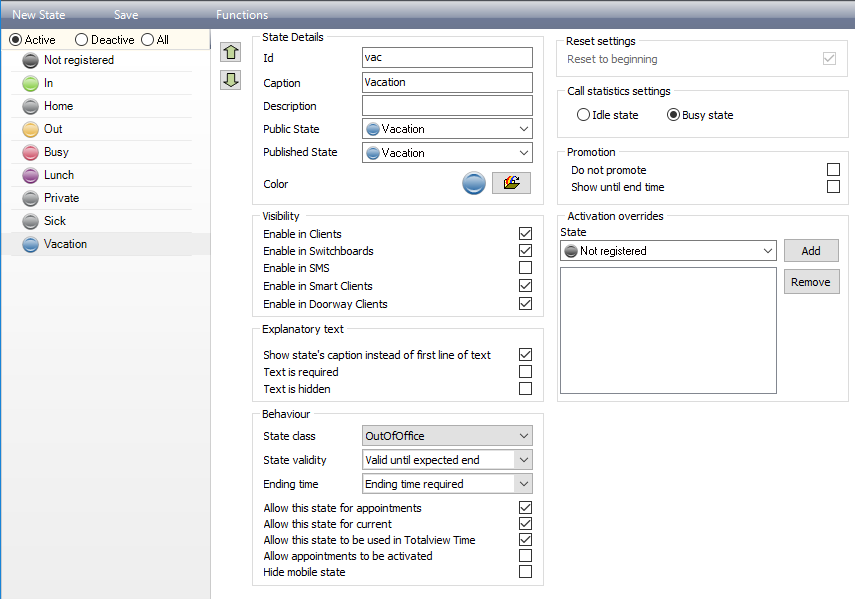This screenshot has width=855, height=599.
Task: Click the grey Not registered state icon in list
Action: pyautogui.click(x=31, y=60)
